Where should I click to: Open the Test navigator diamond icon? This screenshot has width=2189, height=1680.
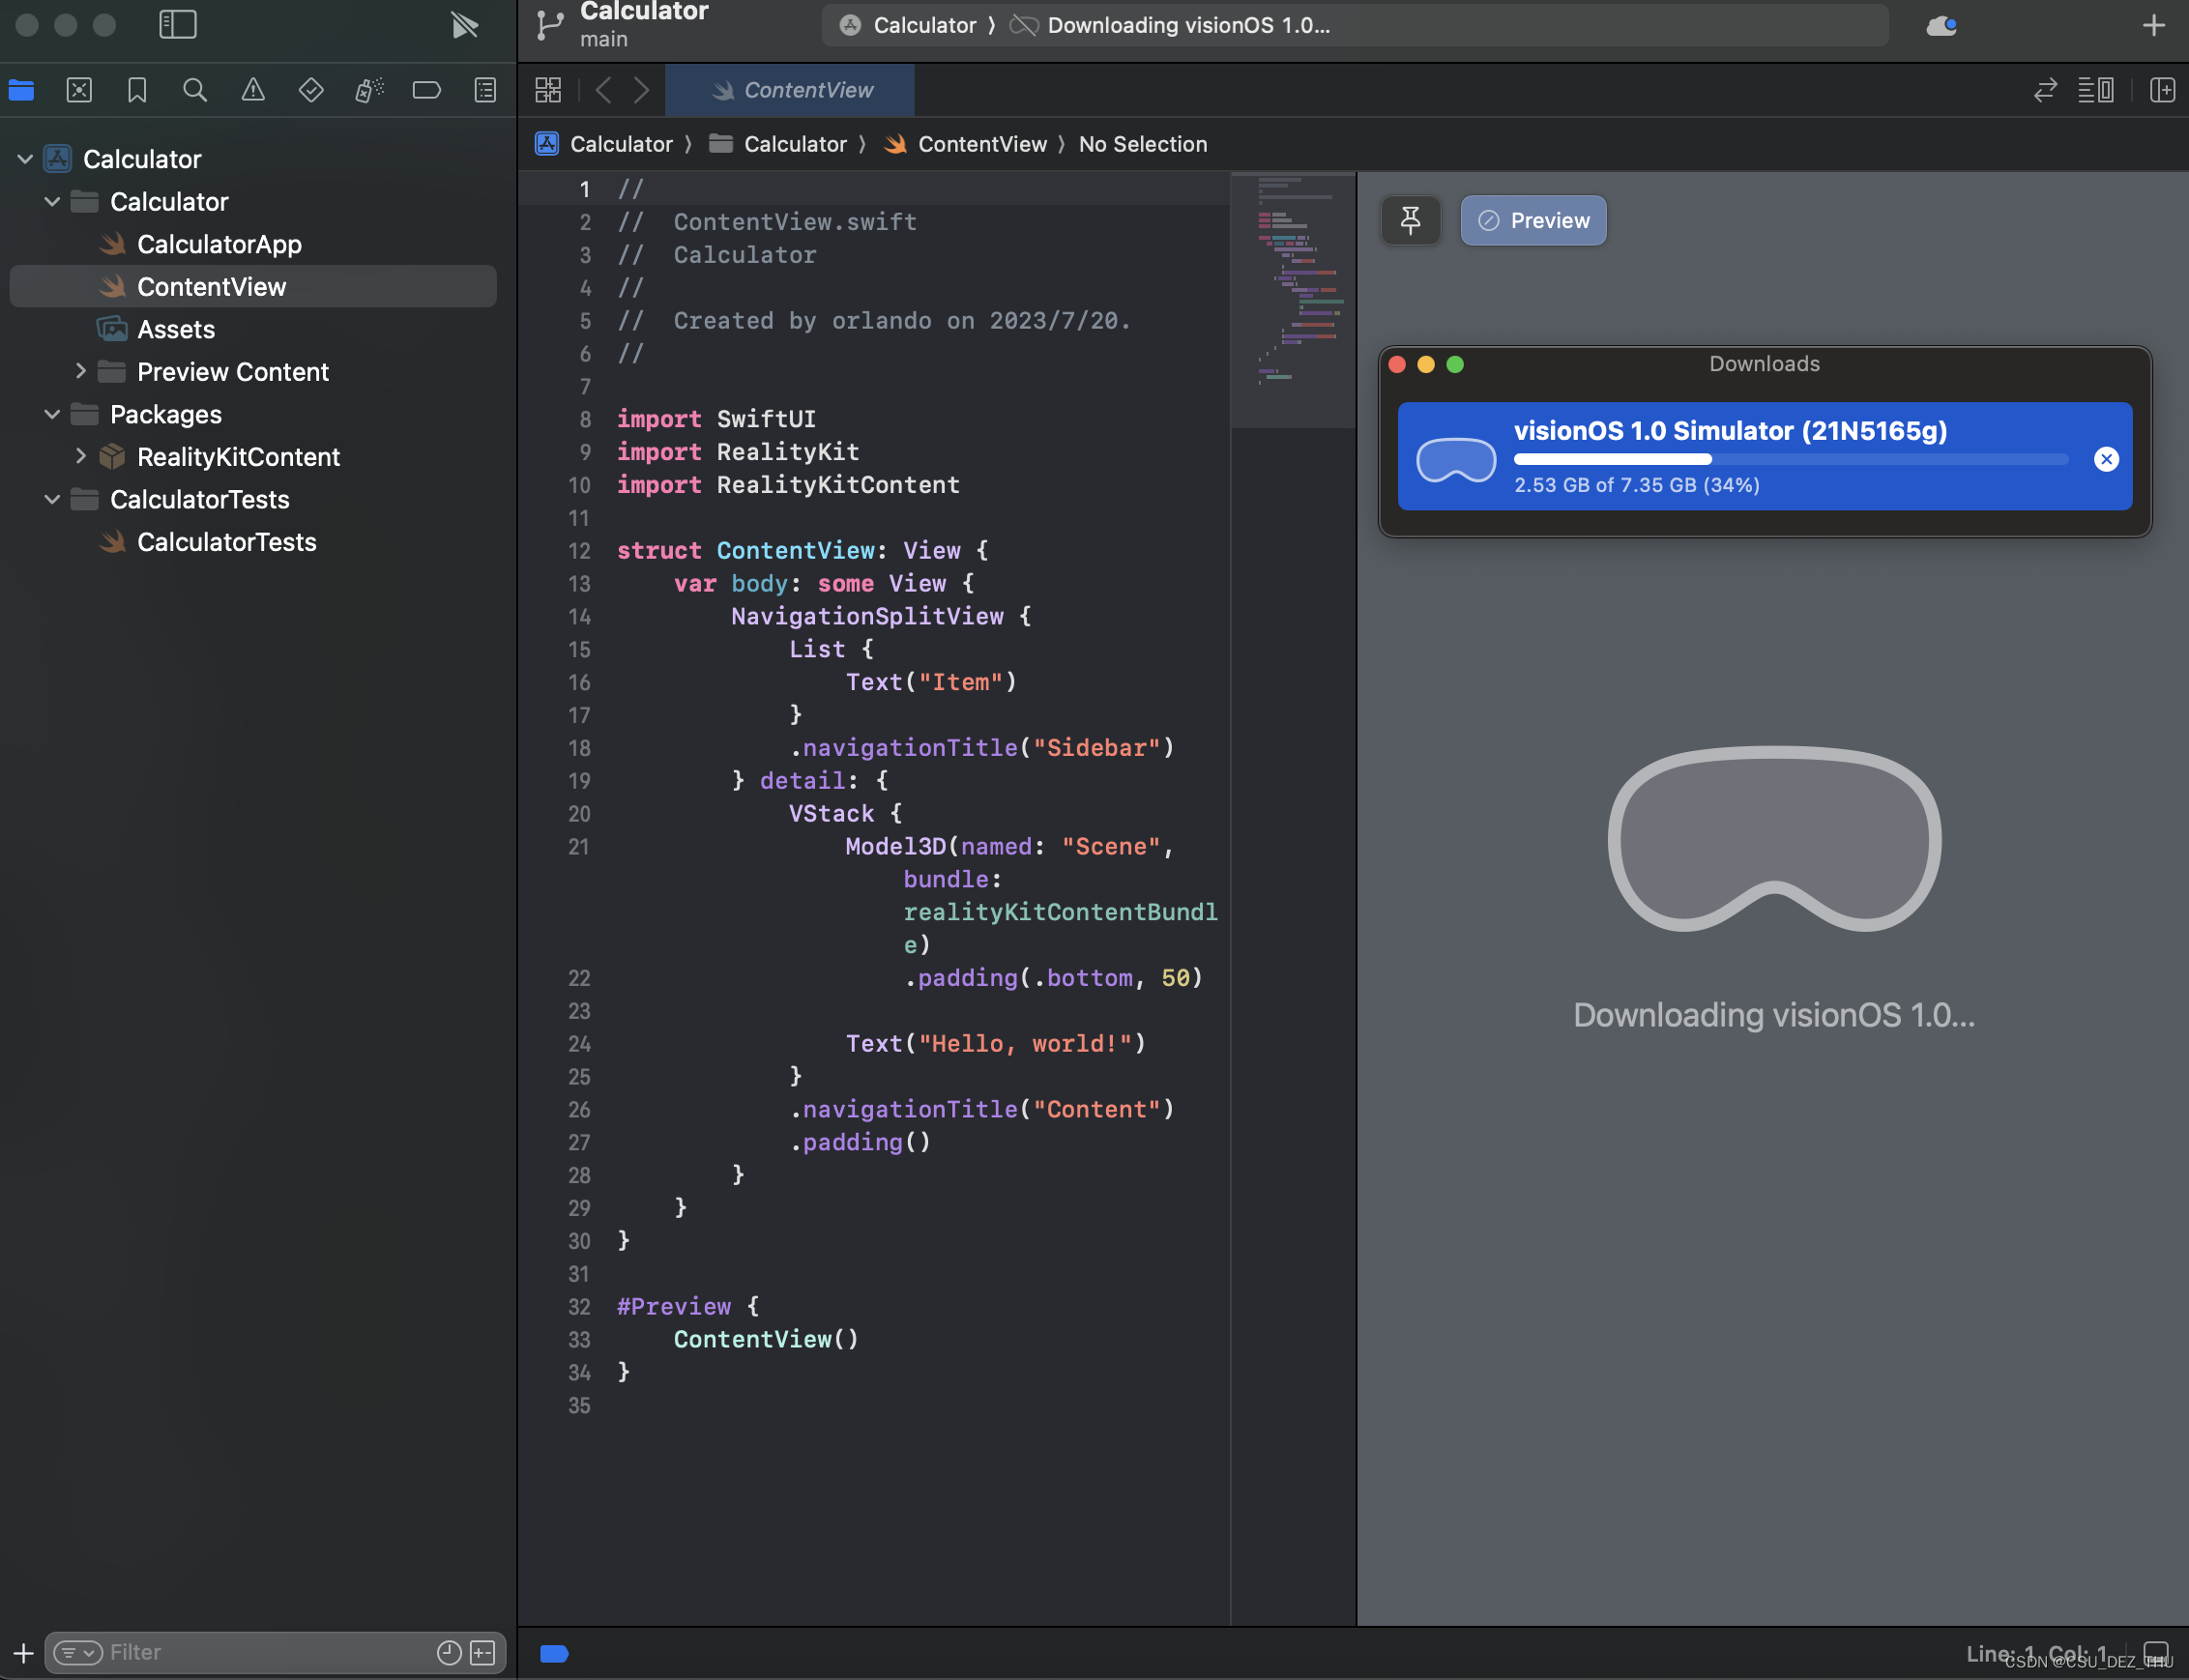click(311, 90)
